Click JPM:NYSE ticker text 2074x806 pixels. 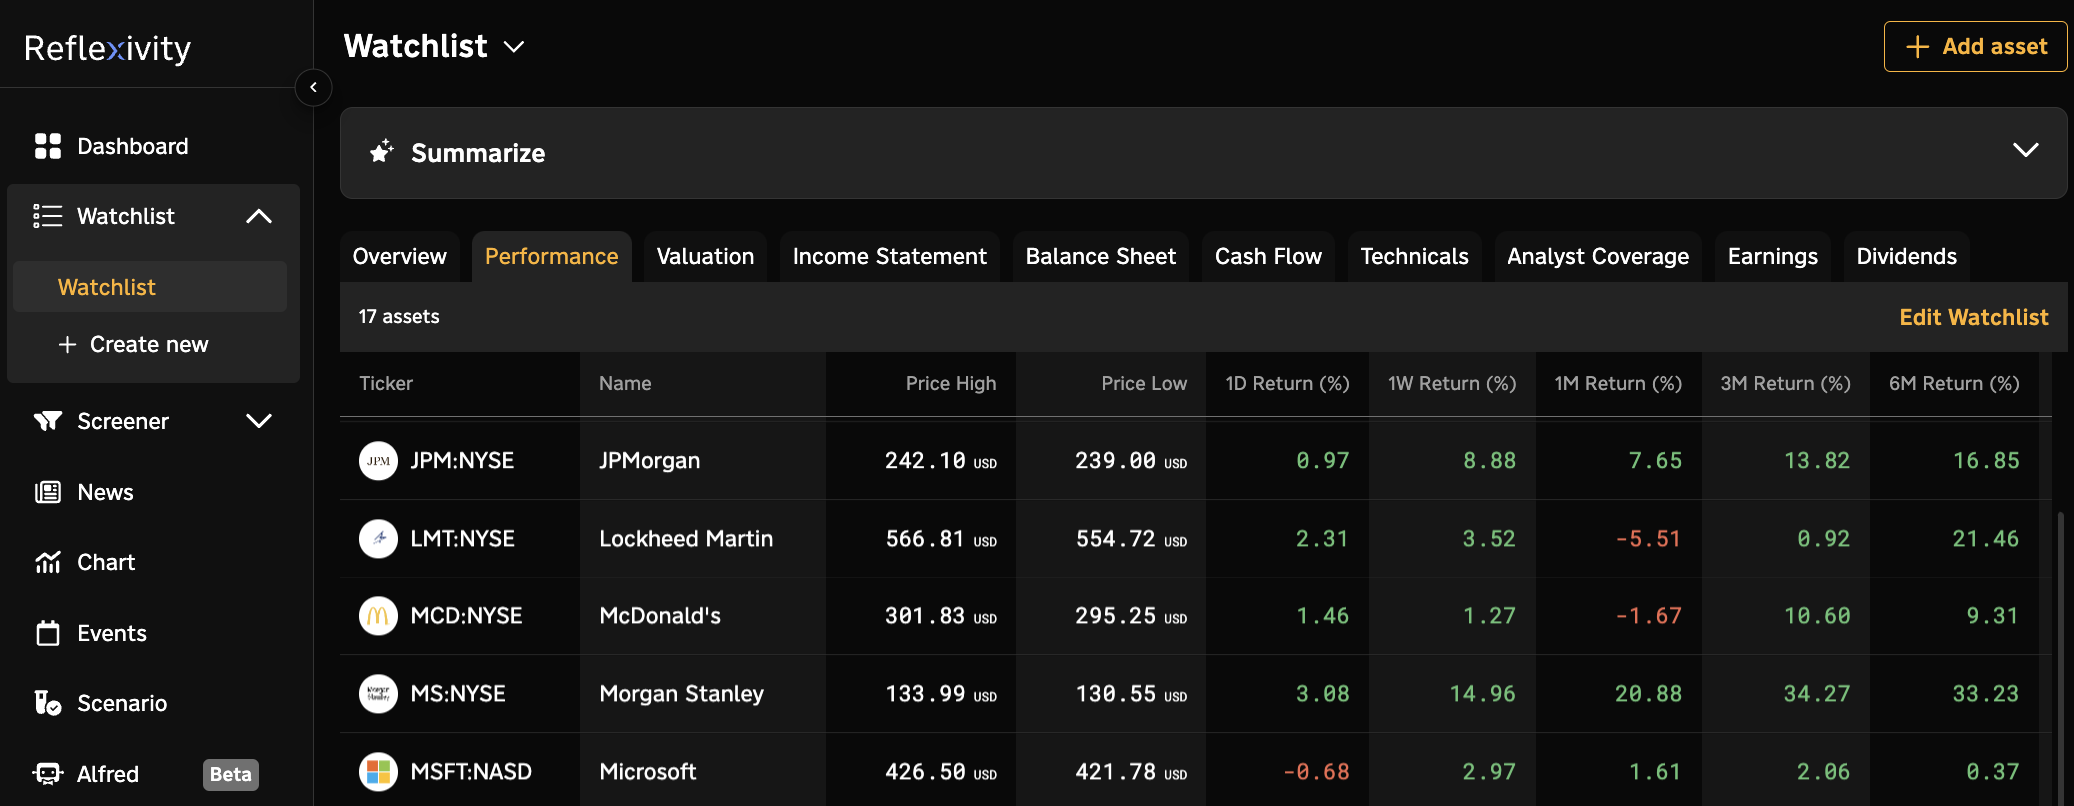[462, 460]
